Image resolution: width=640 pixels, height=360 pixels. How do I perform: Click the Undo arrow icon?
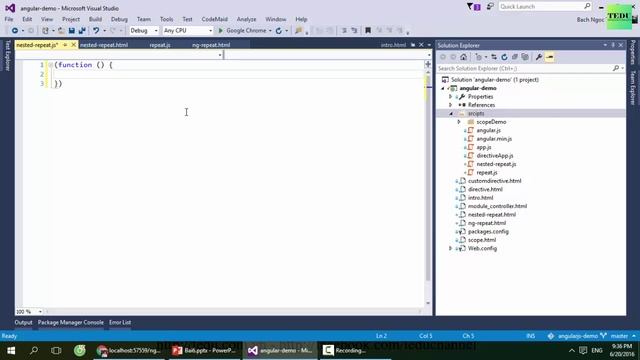tap(96, 31)
